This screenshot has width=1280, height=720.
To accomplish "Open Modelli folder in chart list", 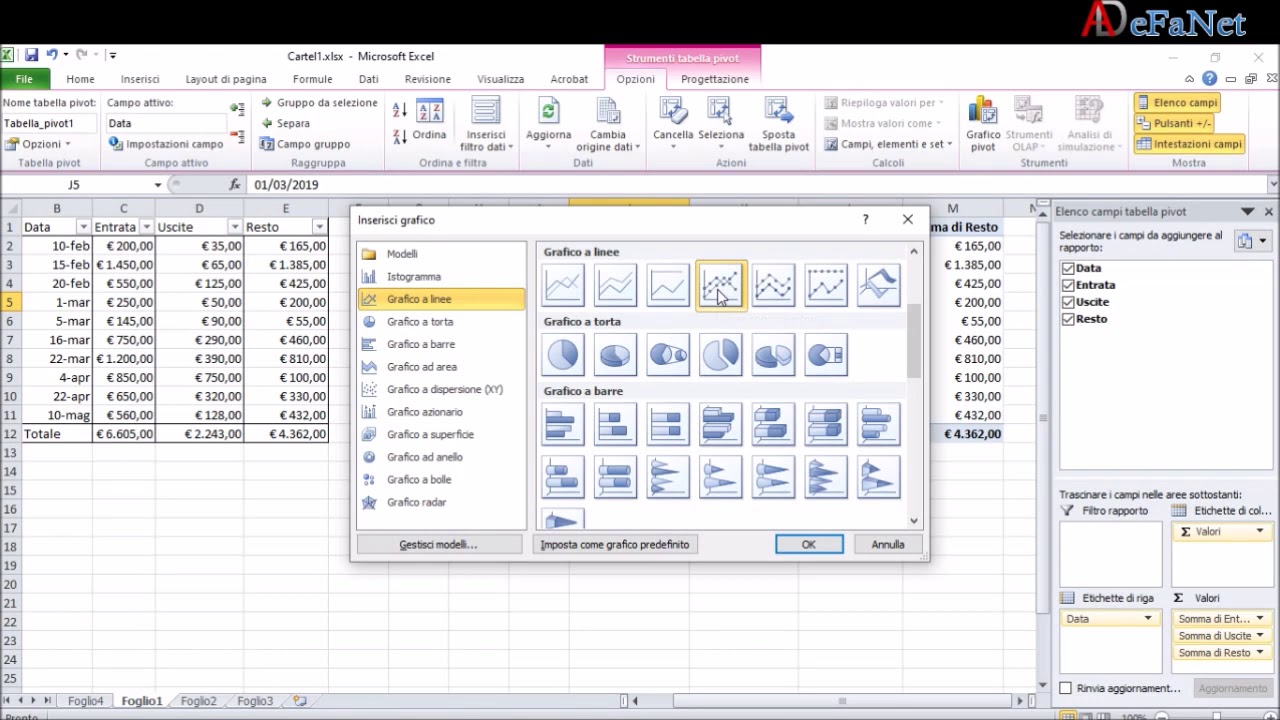I will pyautogui.click(x=402, y=254).
